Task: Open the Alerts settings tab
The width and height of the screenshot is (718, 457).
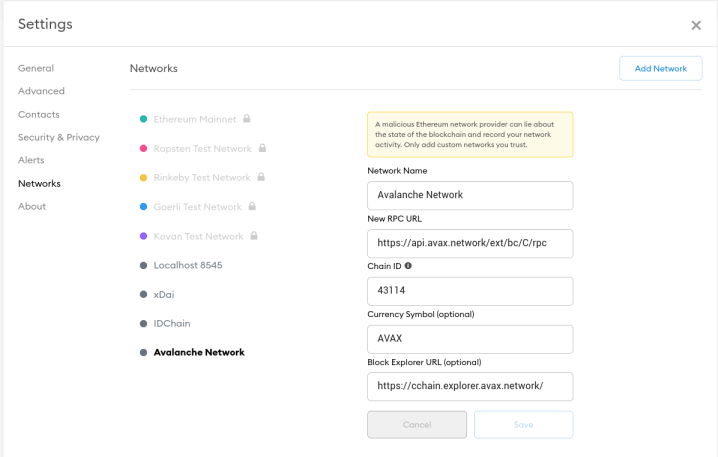Action: click(31, 160)
